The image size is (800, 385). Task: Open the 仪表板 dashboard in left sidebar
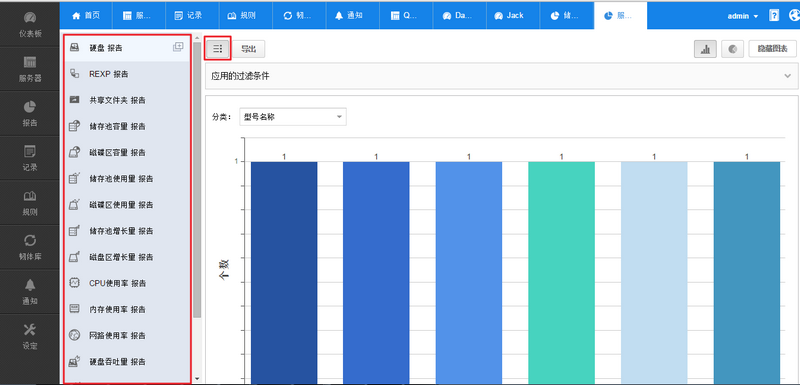pyautogui.click(x=30, y=25)
